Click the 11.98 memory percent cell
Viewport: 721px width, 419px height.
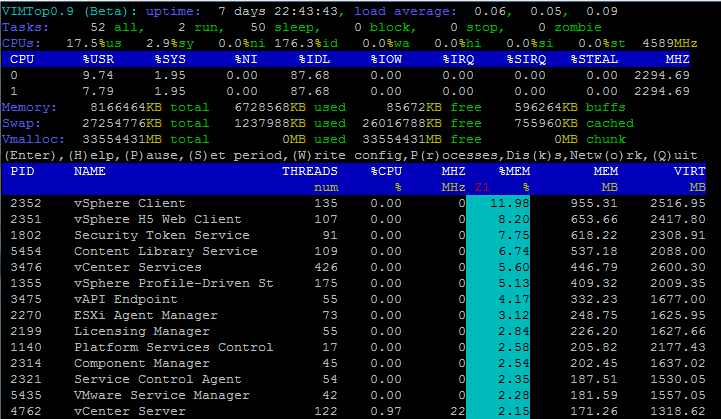510,203
